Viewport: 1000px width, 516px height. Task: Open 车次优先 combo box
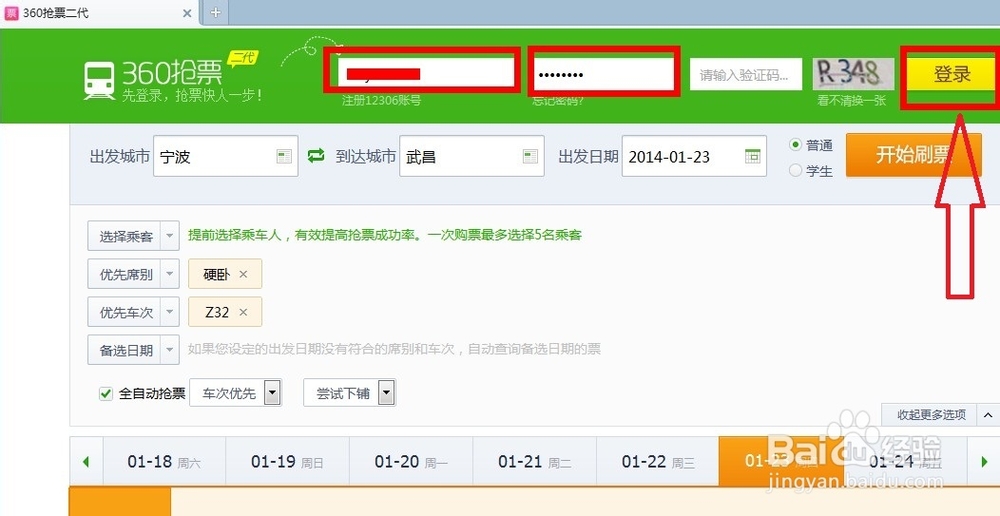coord(235,393)
